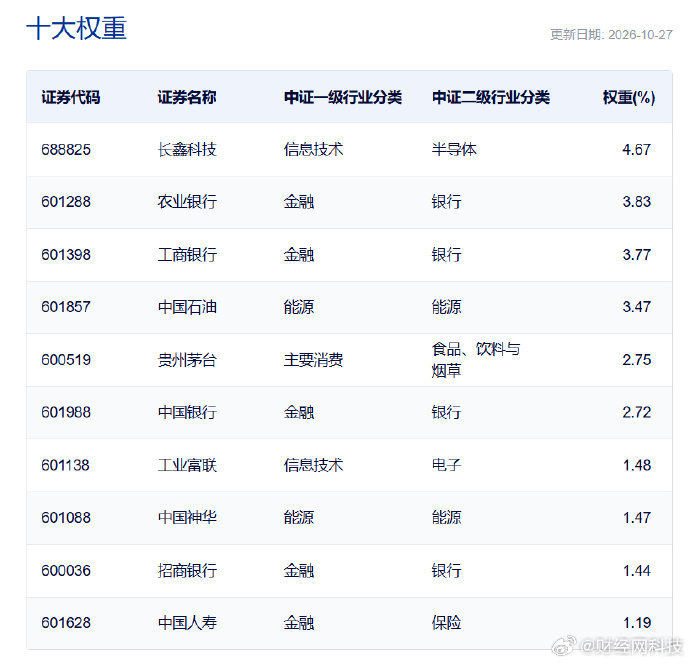
Task: Select the 中证二级行业分类 column header
Action: click(x=491, y=97)
